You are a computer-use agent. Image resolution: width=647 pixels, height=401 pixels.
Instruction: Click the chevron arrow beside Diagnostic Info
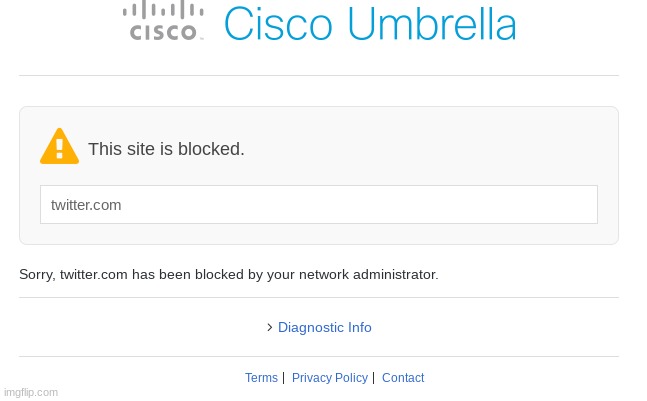click(269, 328)
